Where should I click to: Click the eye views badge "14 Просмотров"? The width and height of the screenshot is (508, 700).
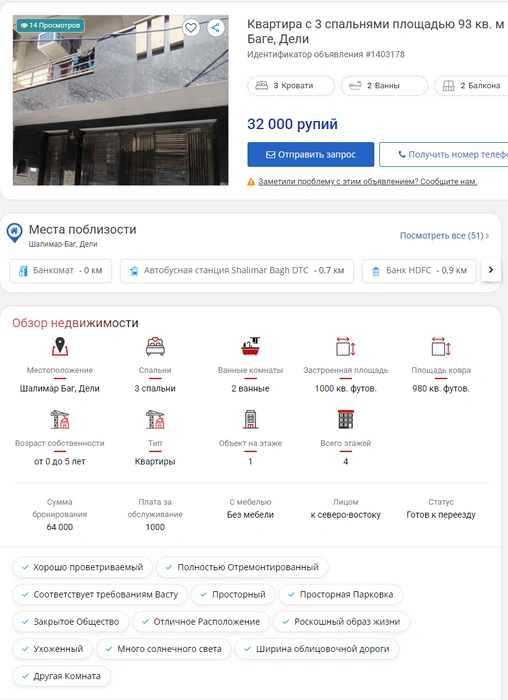click(x=51, y=25)
